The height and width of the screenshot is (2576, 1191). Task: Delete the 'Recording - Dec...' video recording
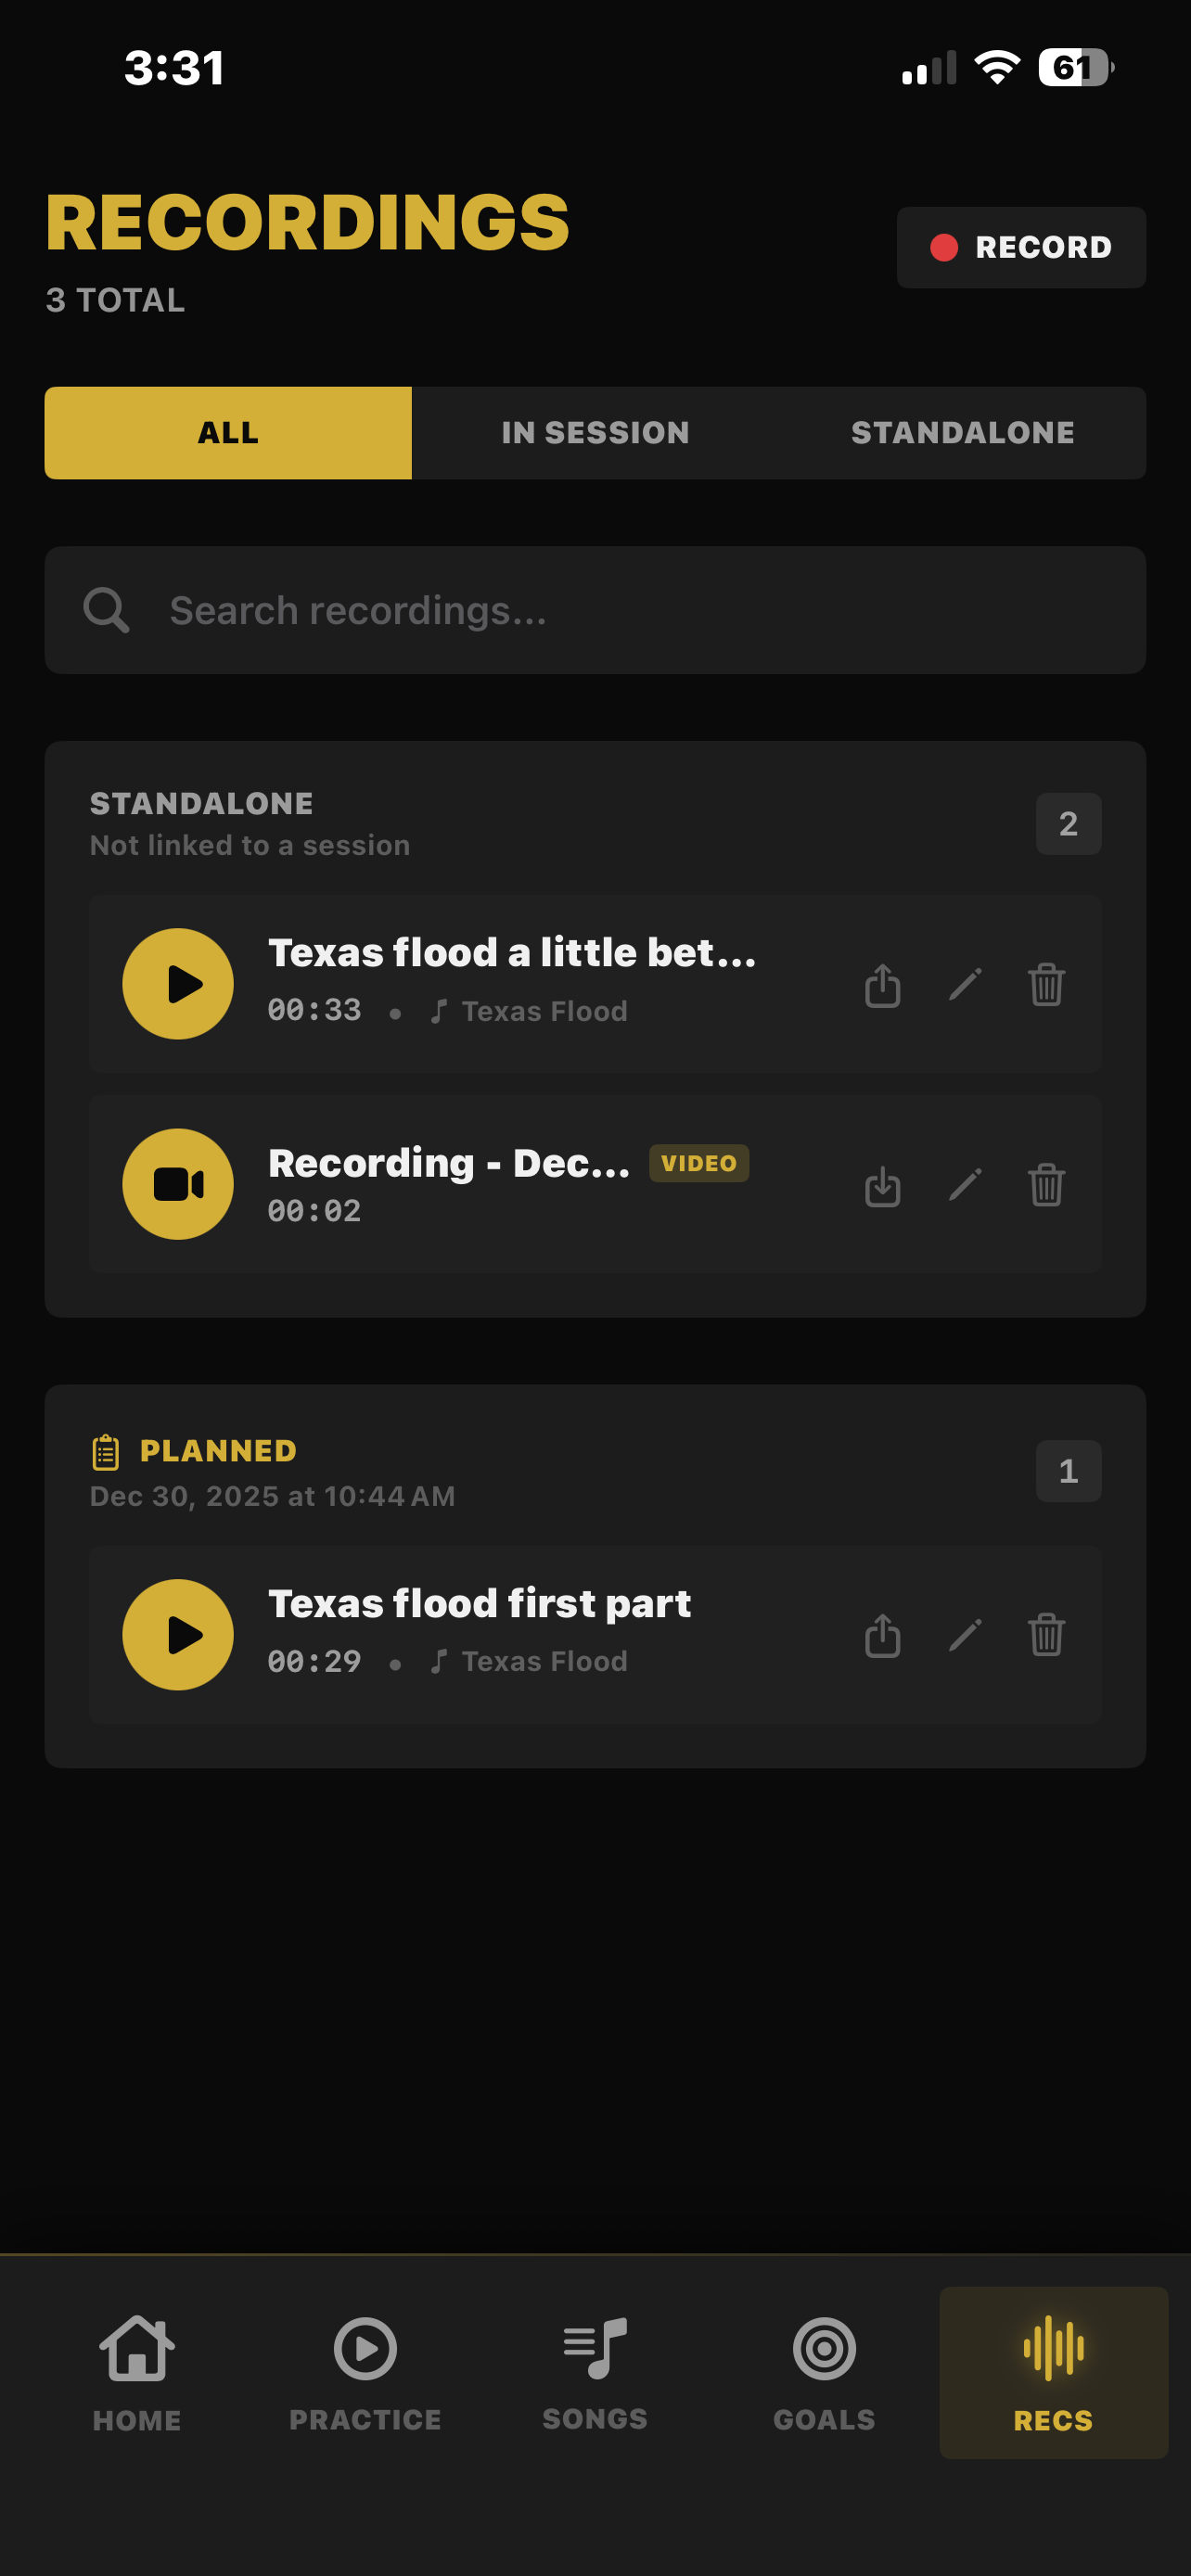(x=1046, y=1185)
